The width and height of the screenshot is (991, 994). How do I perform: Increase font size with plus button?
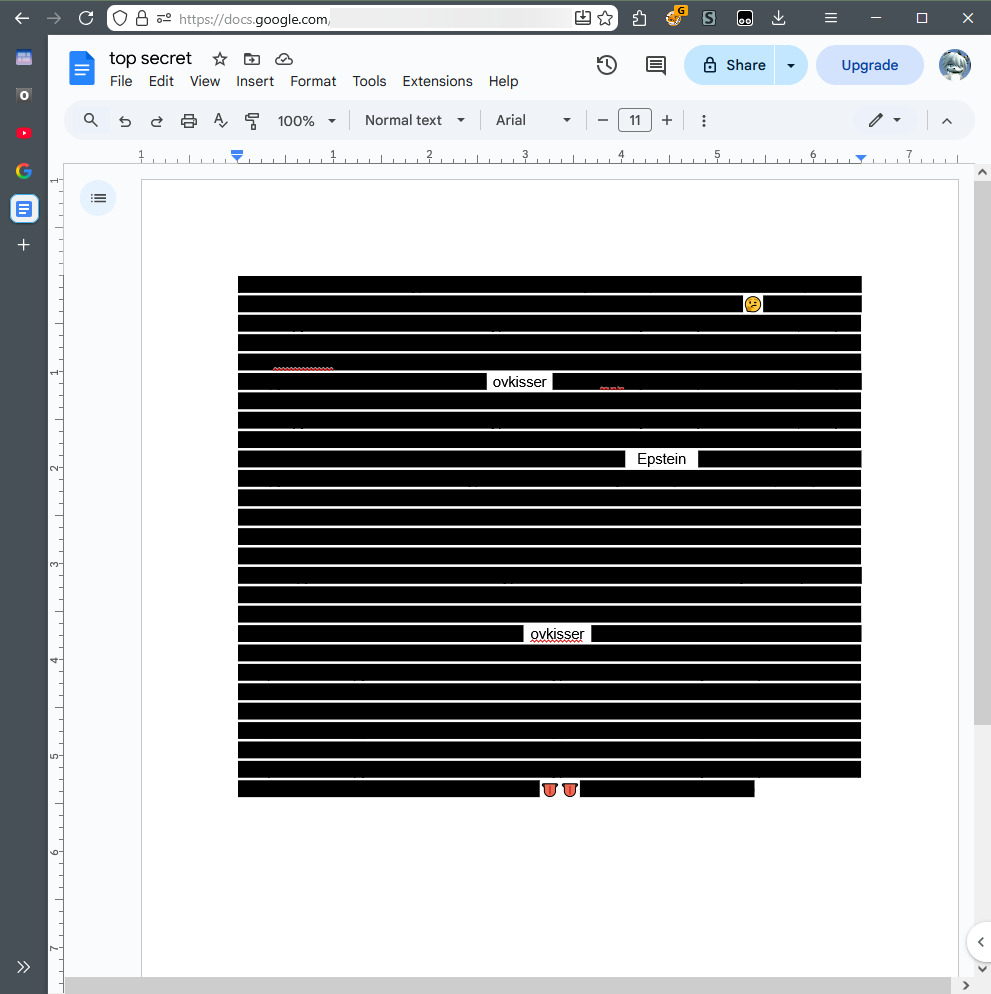667,120
